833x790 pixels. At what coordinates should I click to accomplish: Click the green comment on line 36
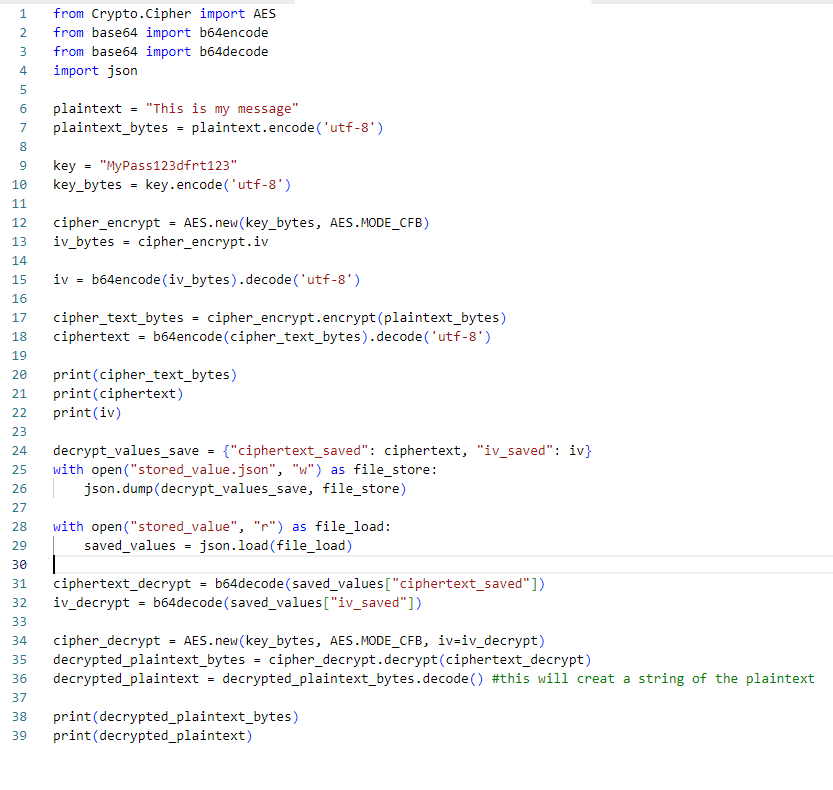point(653,679)
